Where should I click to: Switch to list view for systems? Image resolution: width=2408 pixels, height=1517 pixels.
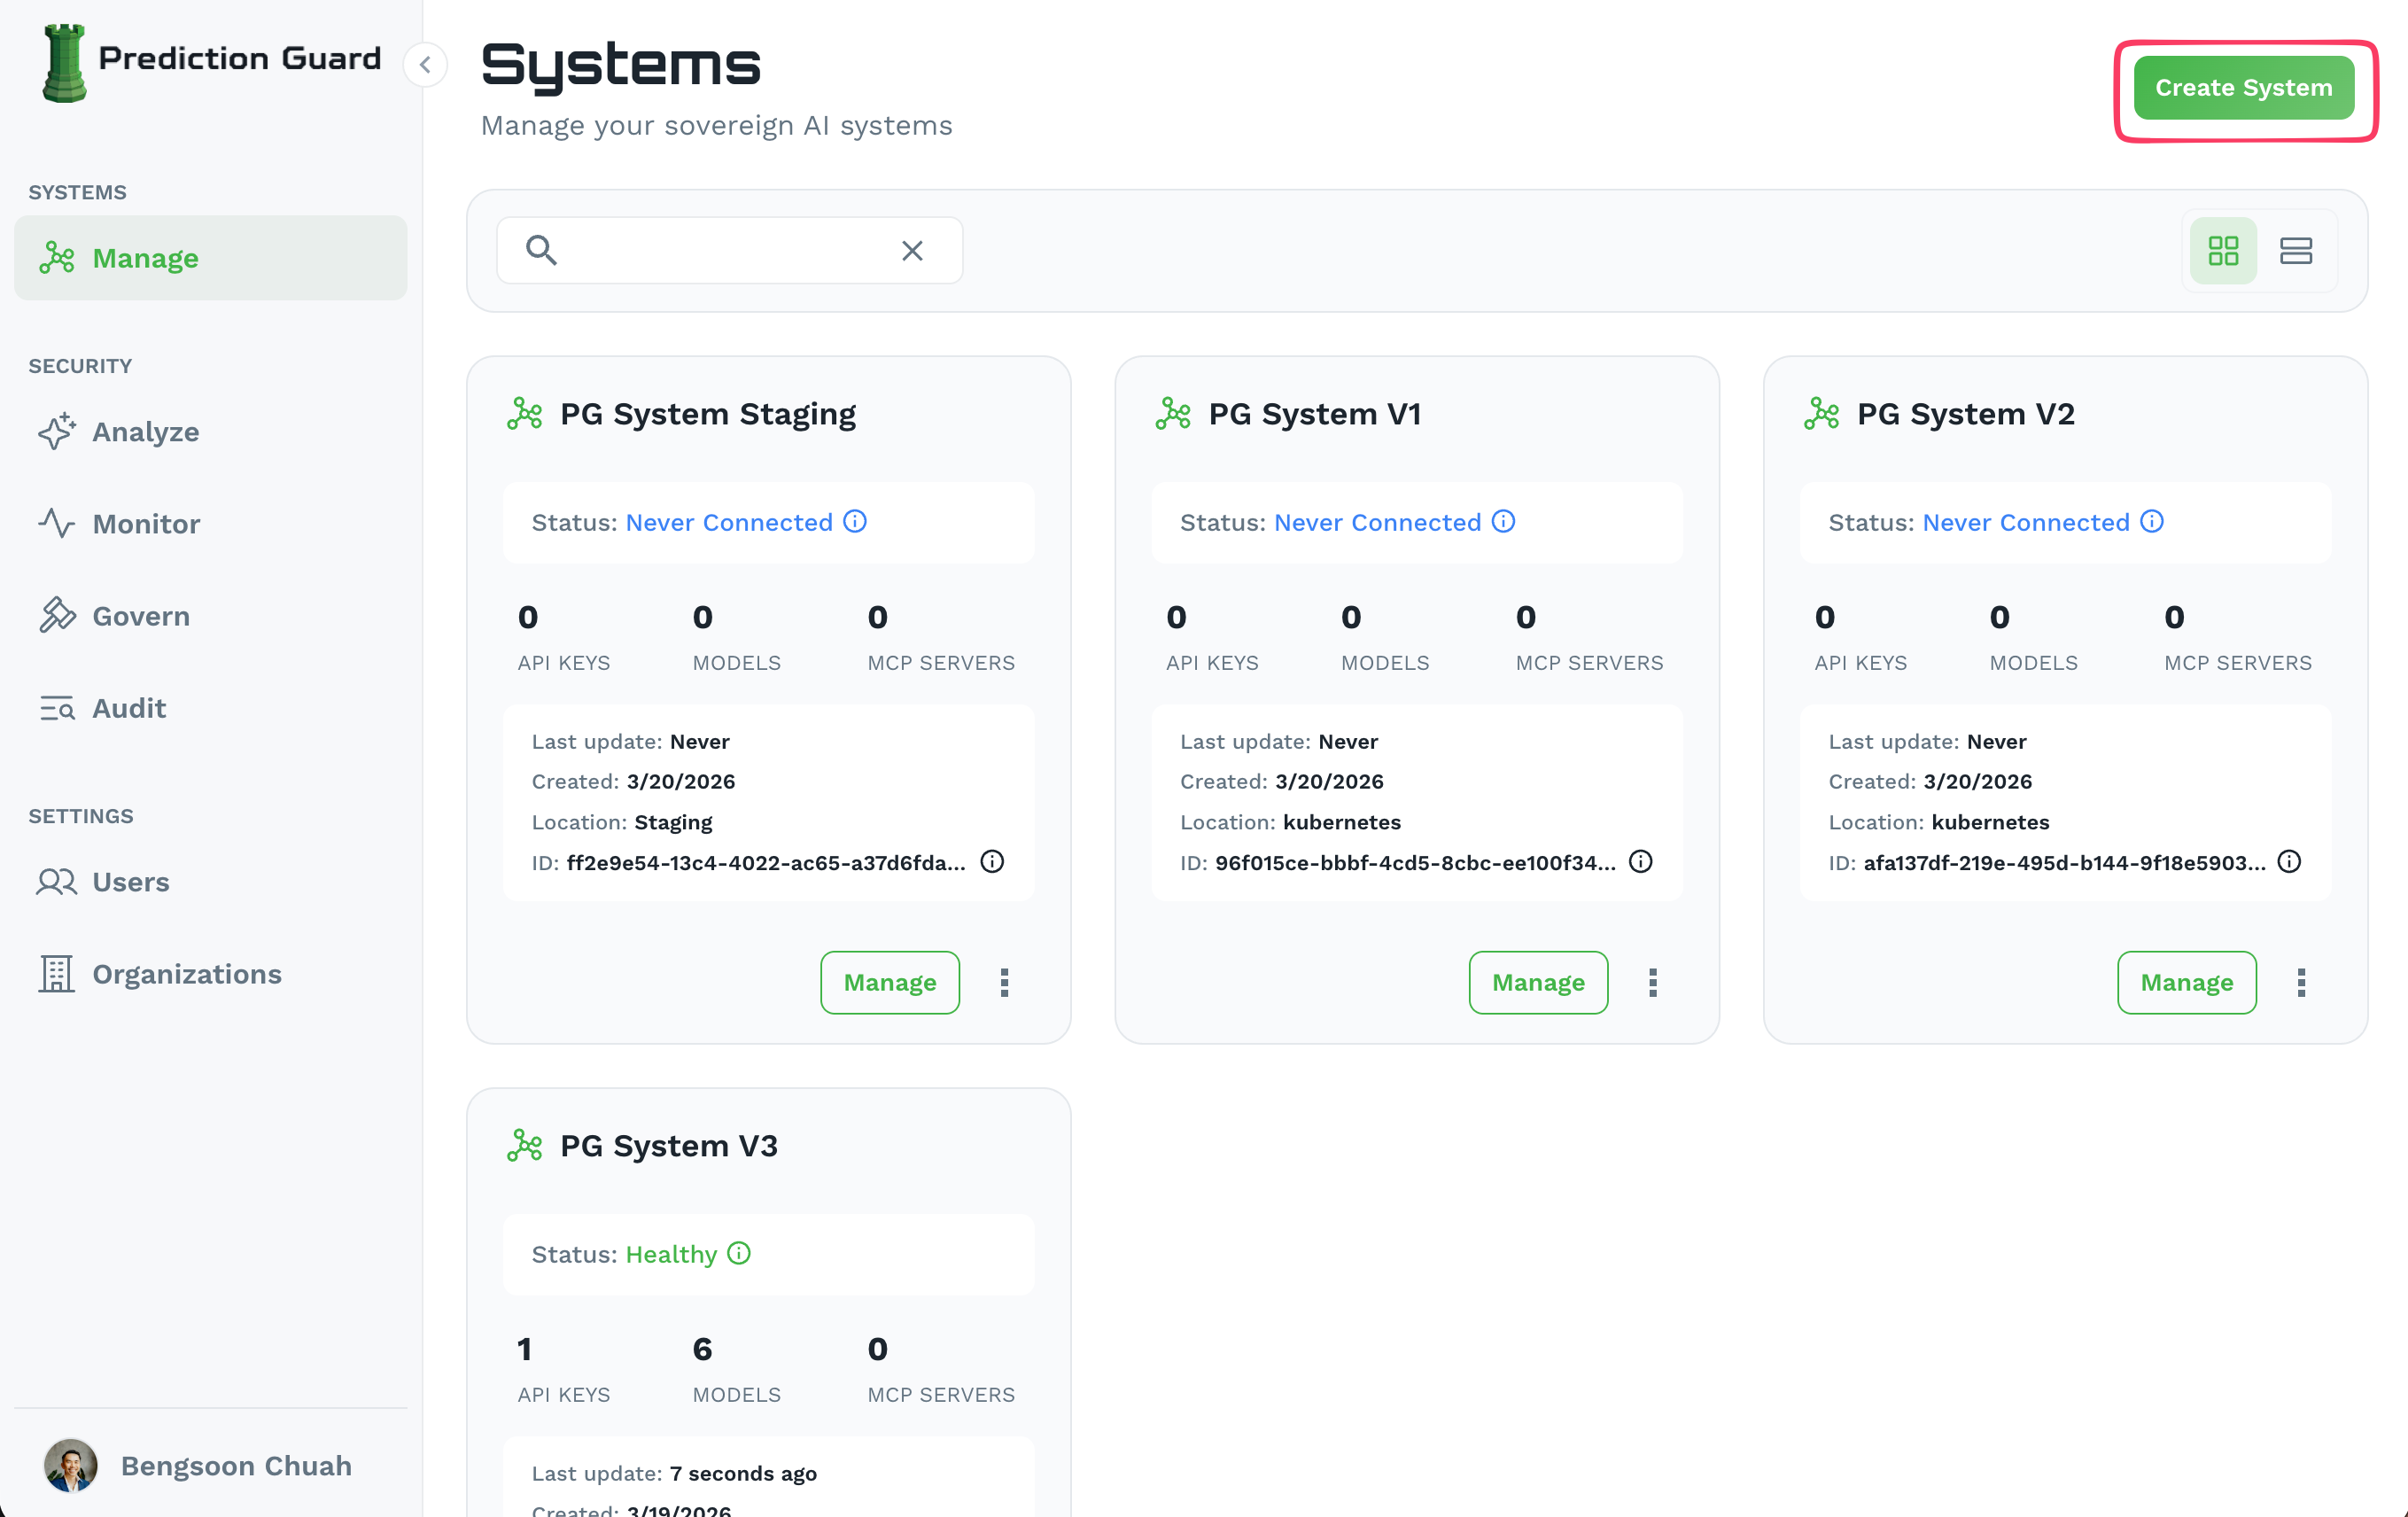(2297, 250)
